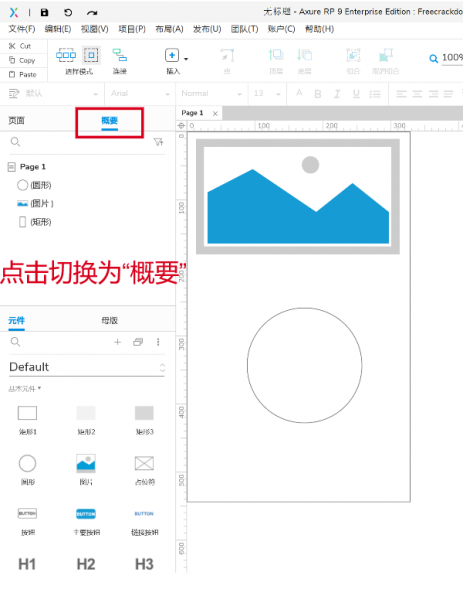Close the Page 1 canvas tab
This screenshot has width=463, height=600.
[215, 113]
